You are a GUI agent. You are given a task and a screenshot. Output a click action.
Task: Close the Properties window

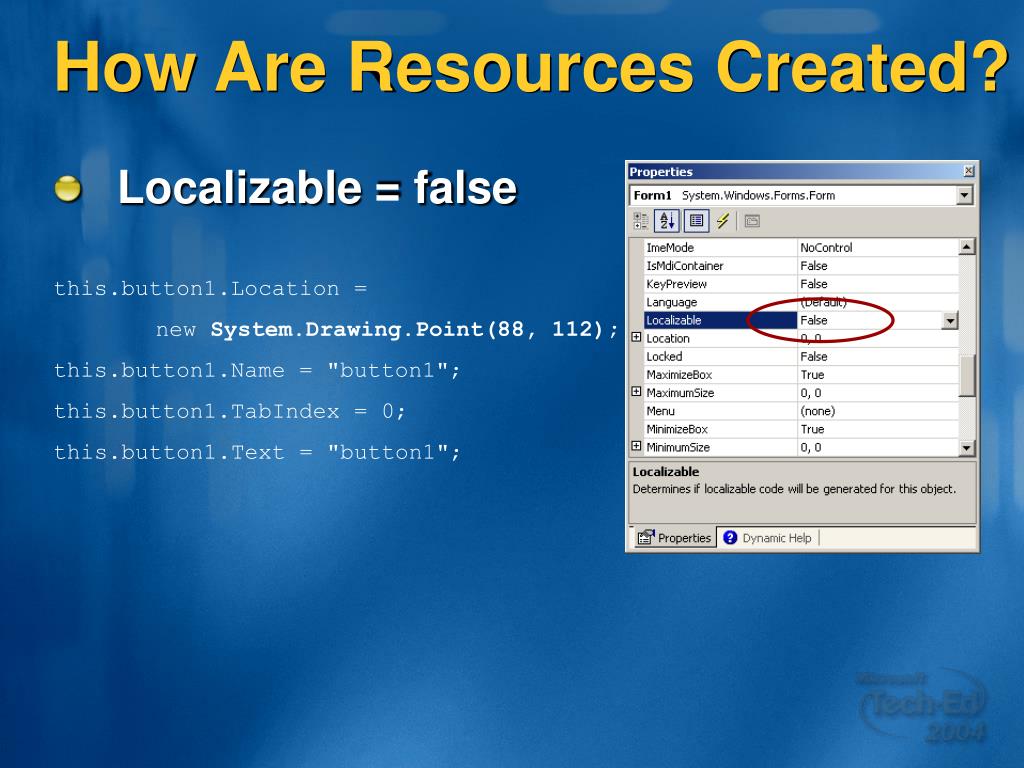pos(968,171)
